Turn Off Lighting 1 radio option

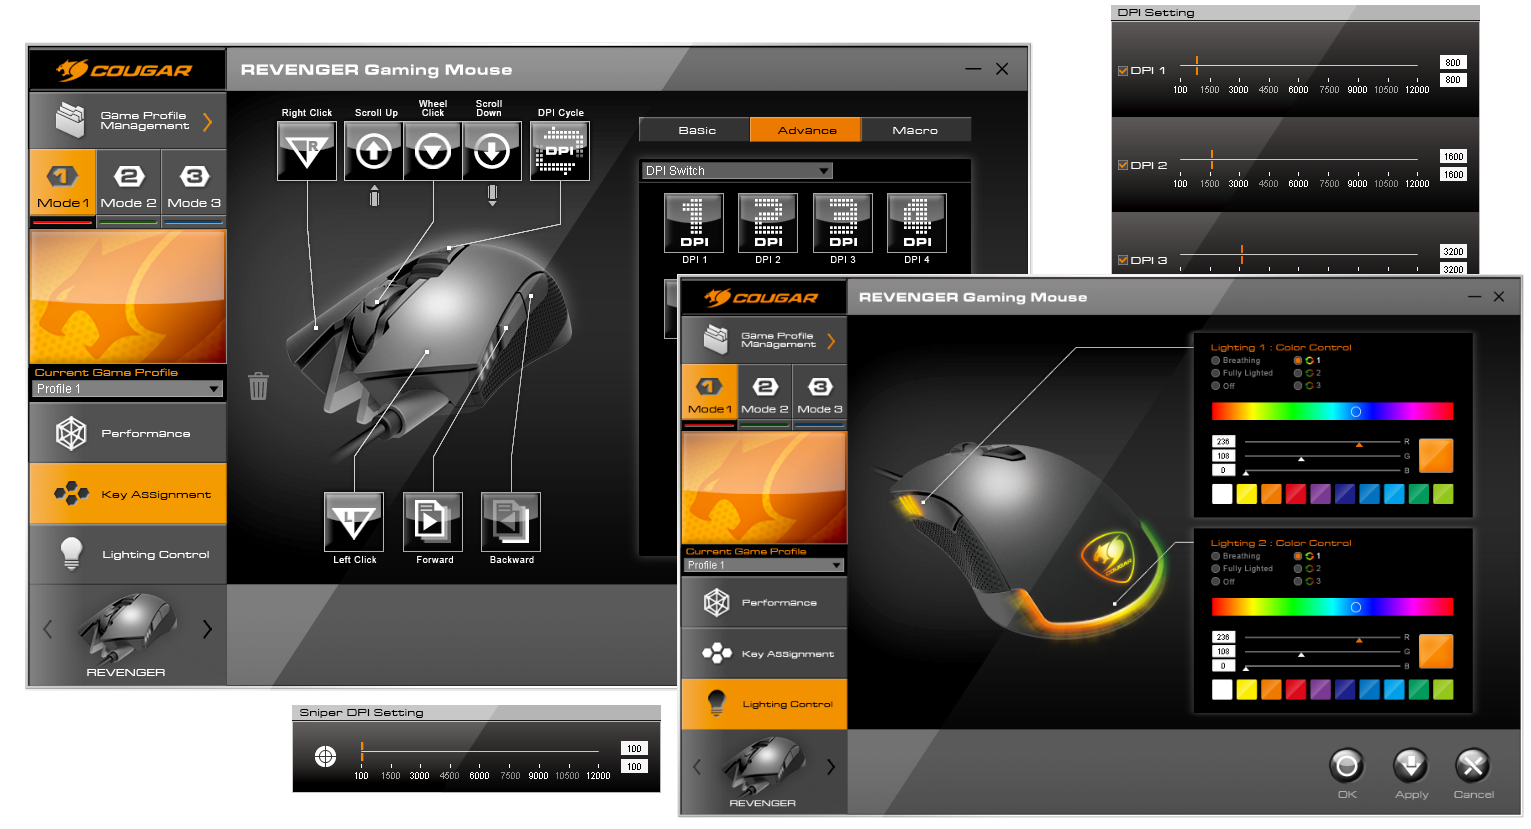(x=1216, y=386)
